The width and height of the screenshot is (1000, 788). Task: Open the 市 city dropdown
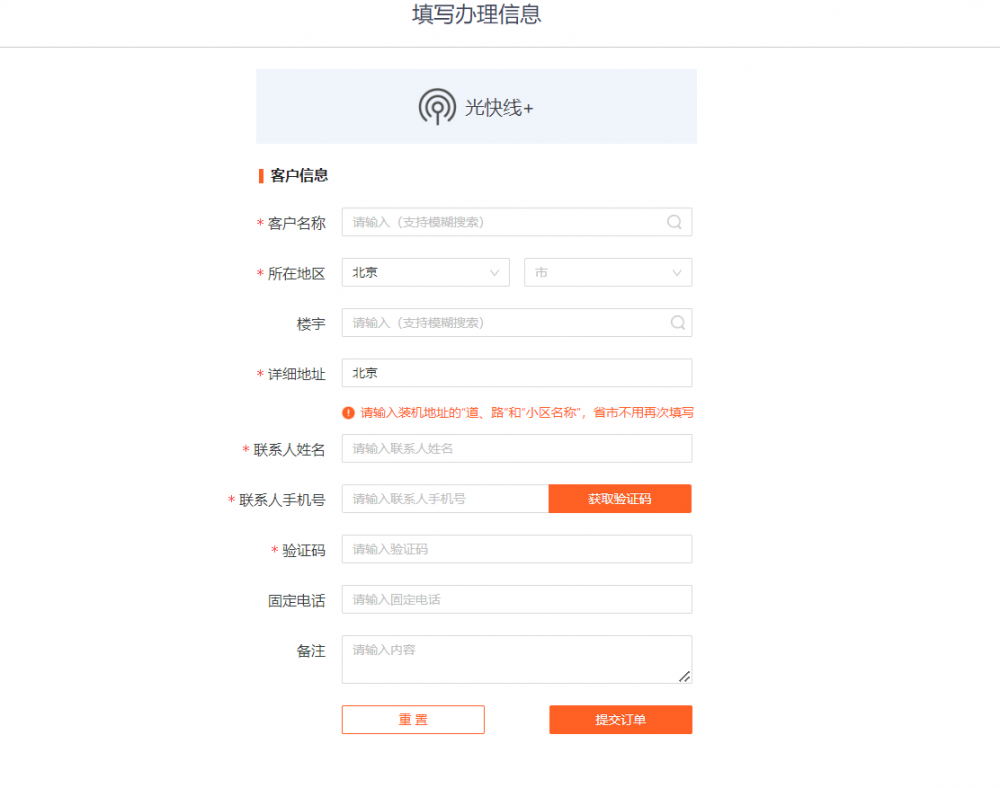608,272
